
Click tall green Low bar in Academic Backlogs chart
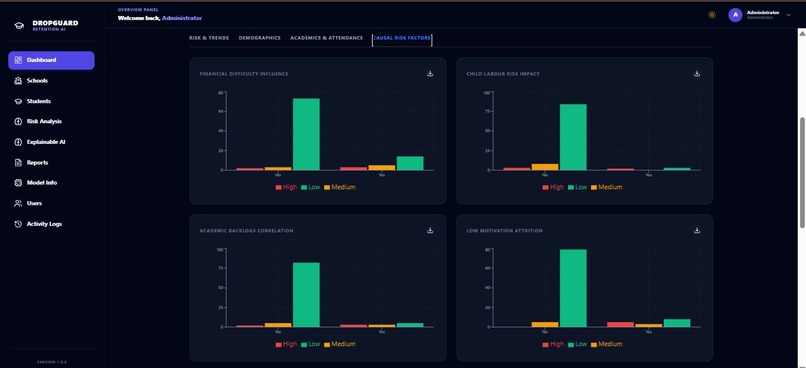306,295
